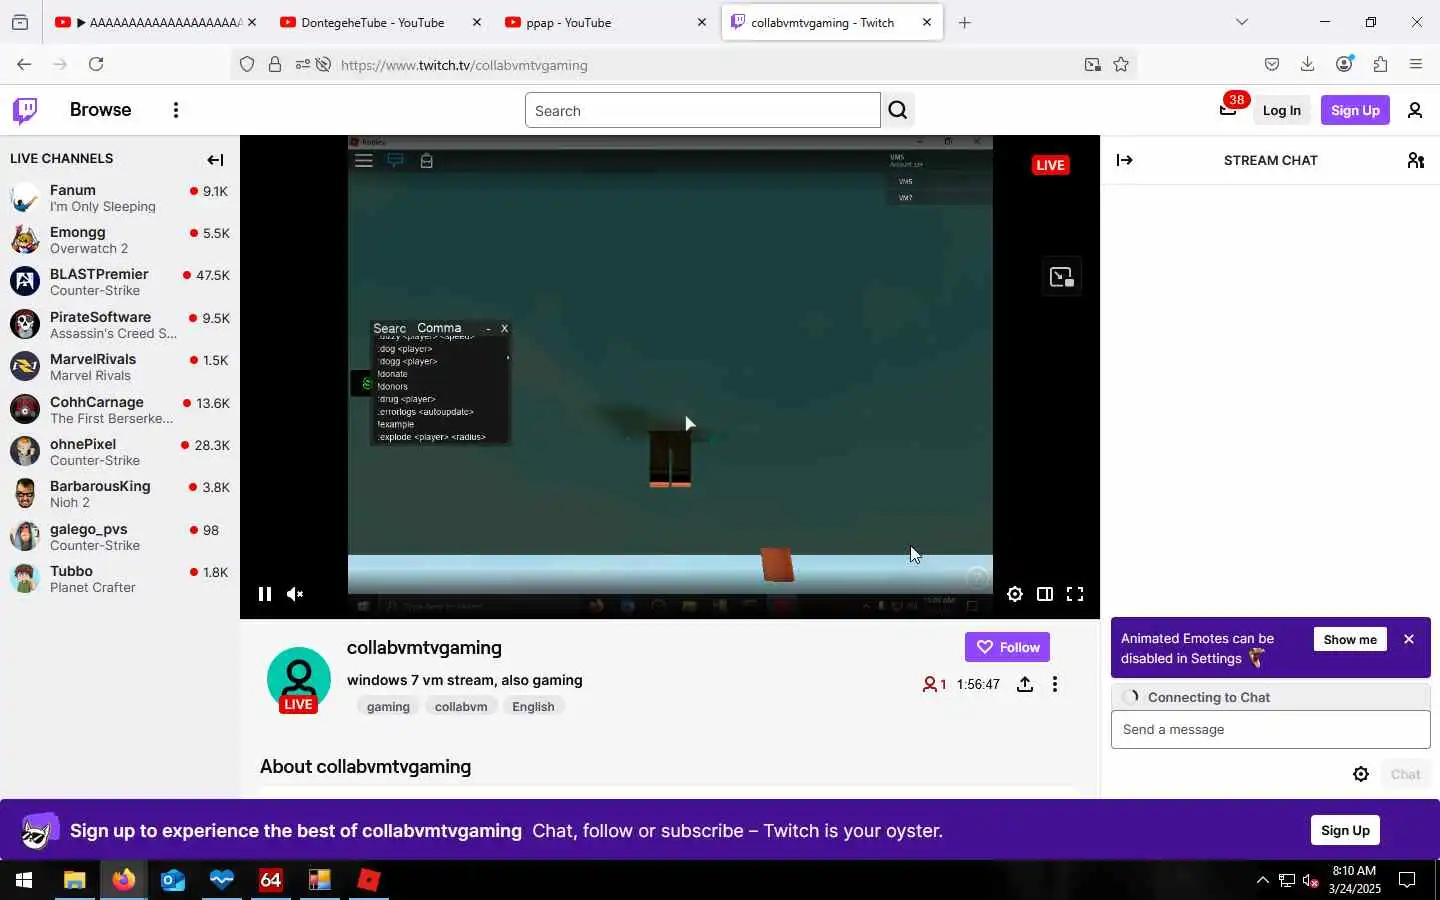The image size is (1440, 900).
Task: Close the collabvmtvgaming Twitch tab
Action: coord(927,22)
